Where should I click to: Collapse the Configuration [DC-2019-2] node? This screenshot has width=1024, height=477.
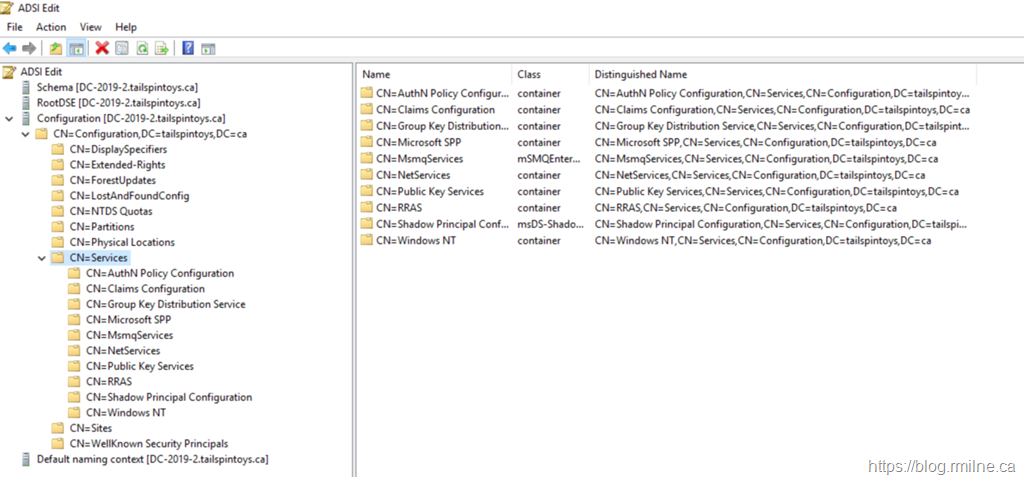point(9,118)
